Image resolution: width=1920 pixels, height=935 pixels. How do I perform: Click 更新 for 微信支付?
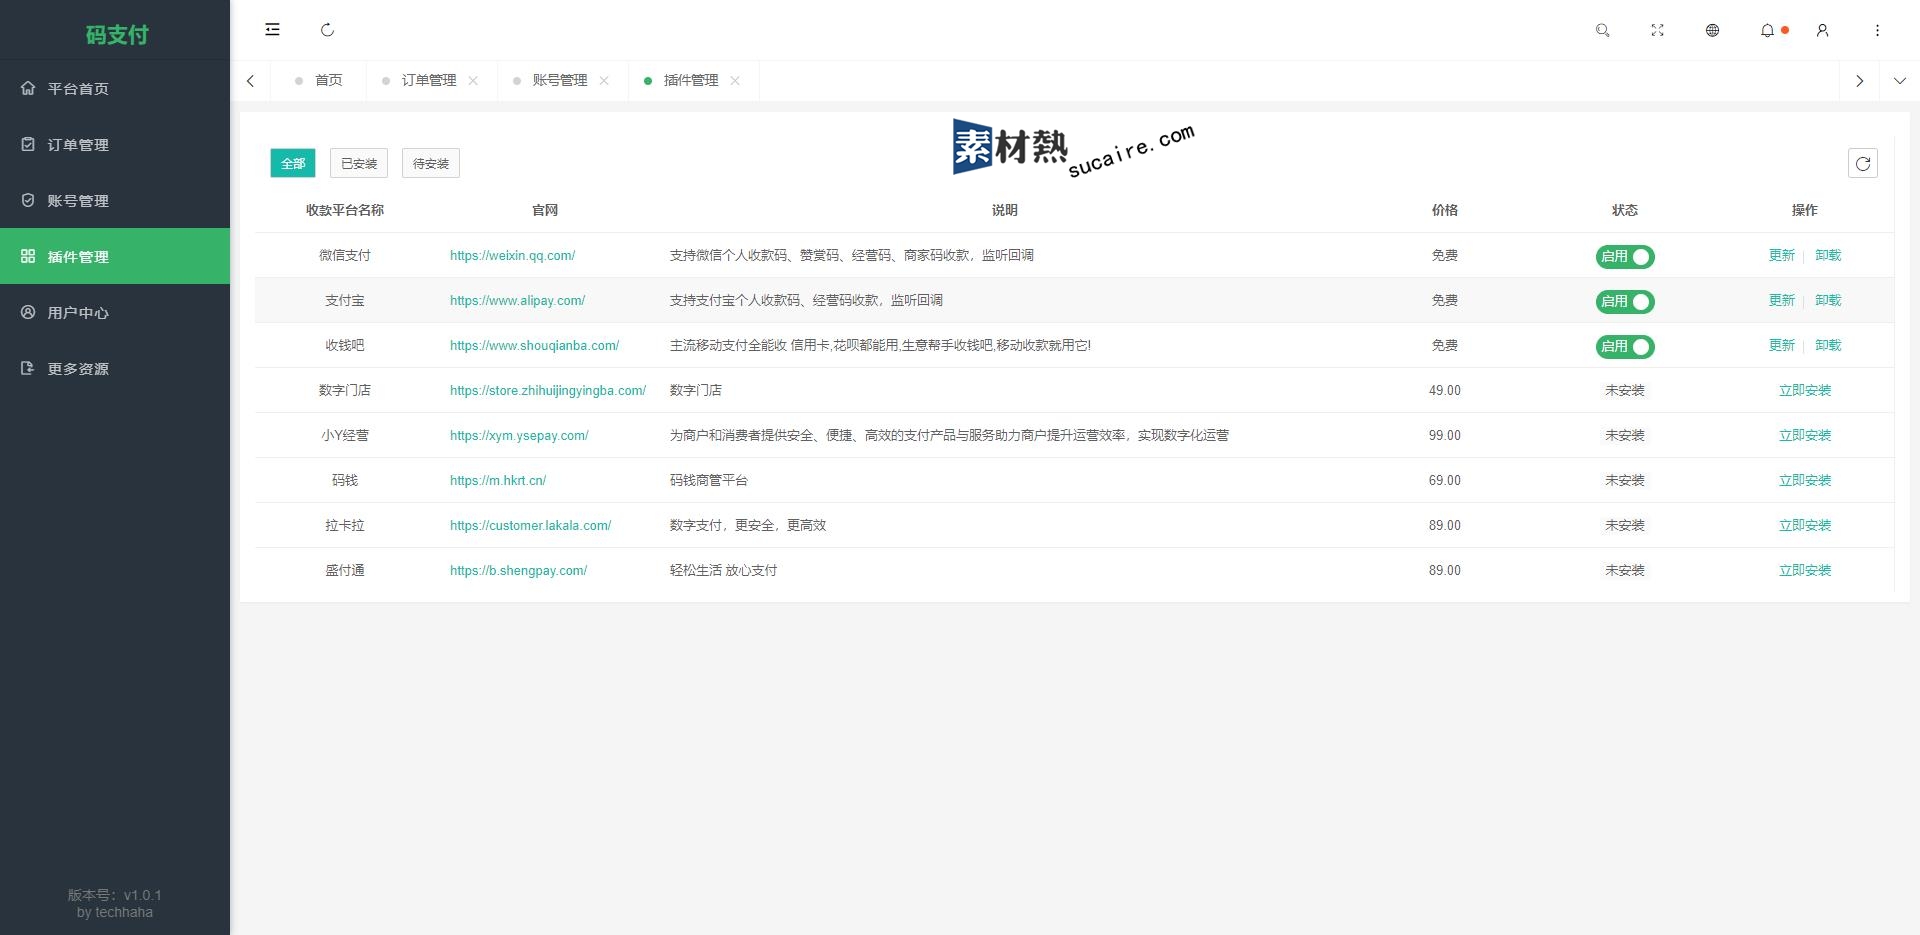[x=1782, y=255]
